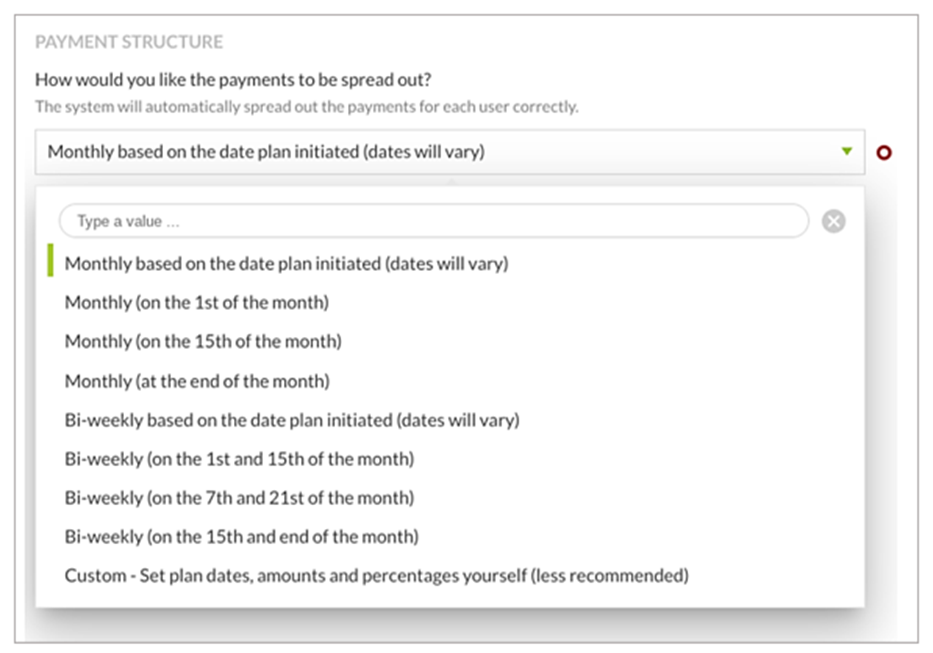Select Bi-weekly based on date plan initiated
This screenshot has width=933, height=653.
pyautogui.click(x=292, y=420)
